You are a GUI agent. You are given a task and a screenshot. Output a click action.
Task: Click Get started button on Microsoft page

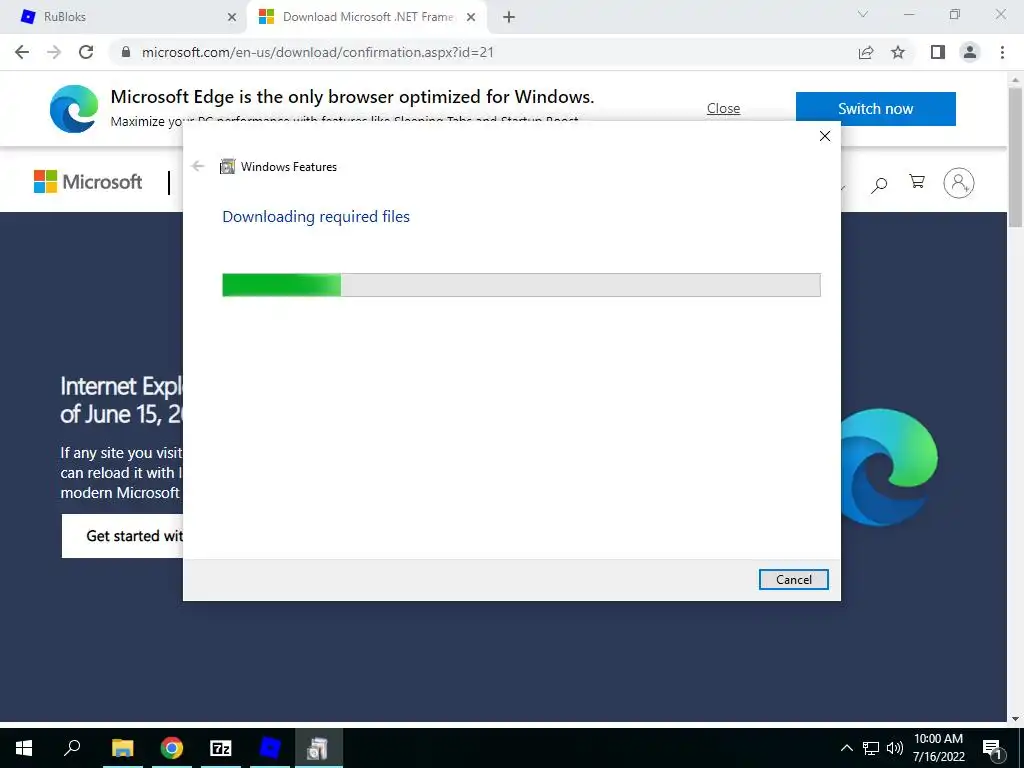[123, 536]
